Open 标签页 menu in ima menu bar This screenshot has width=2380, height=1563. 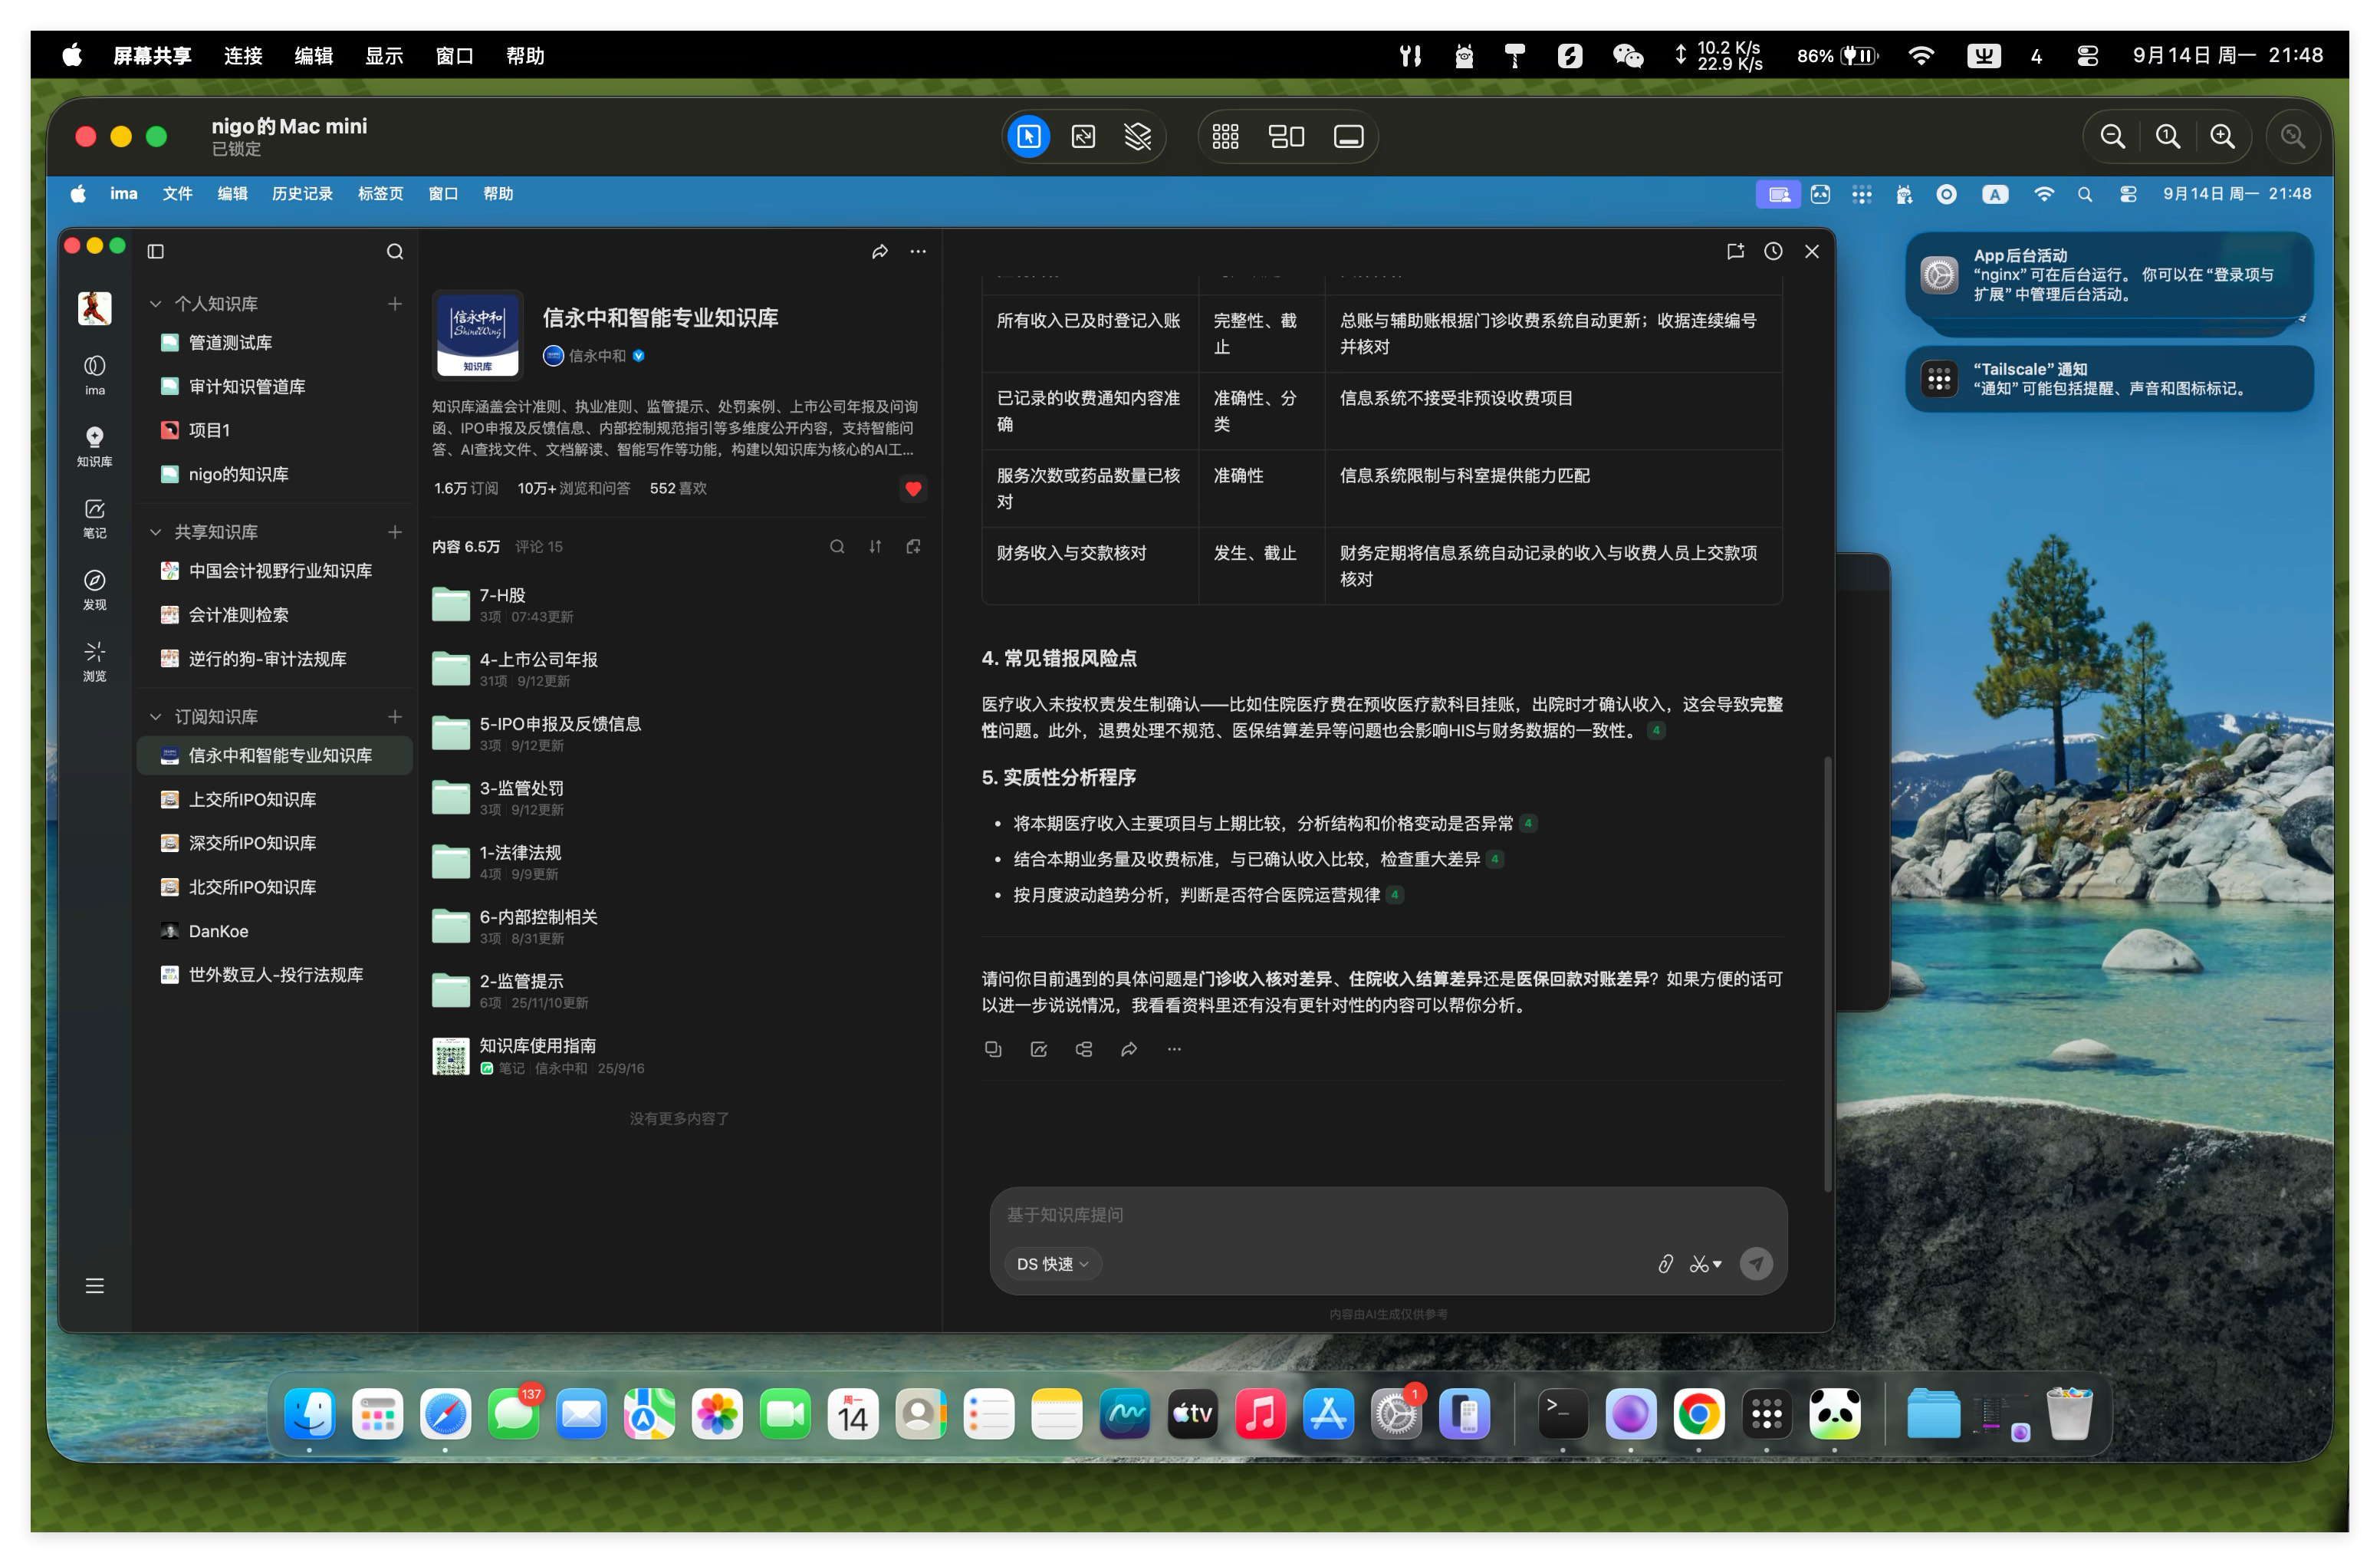pyautogui.click(x=380, y=194)
